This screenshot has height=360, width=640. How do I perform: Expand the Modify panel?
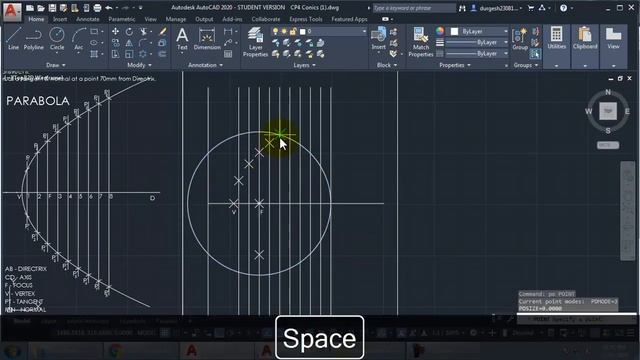139,65
